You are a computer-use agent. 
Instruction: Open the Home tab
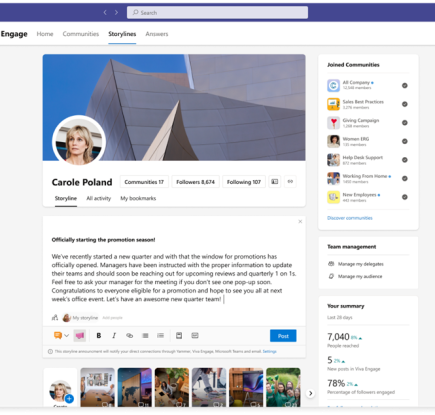[x=45, y=34]
